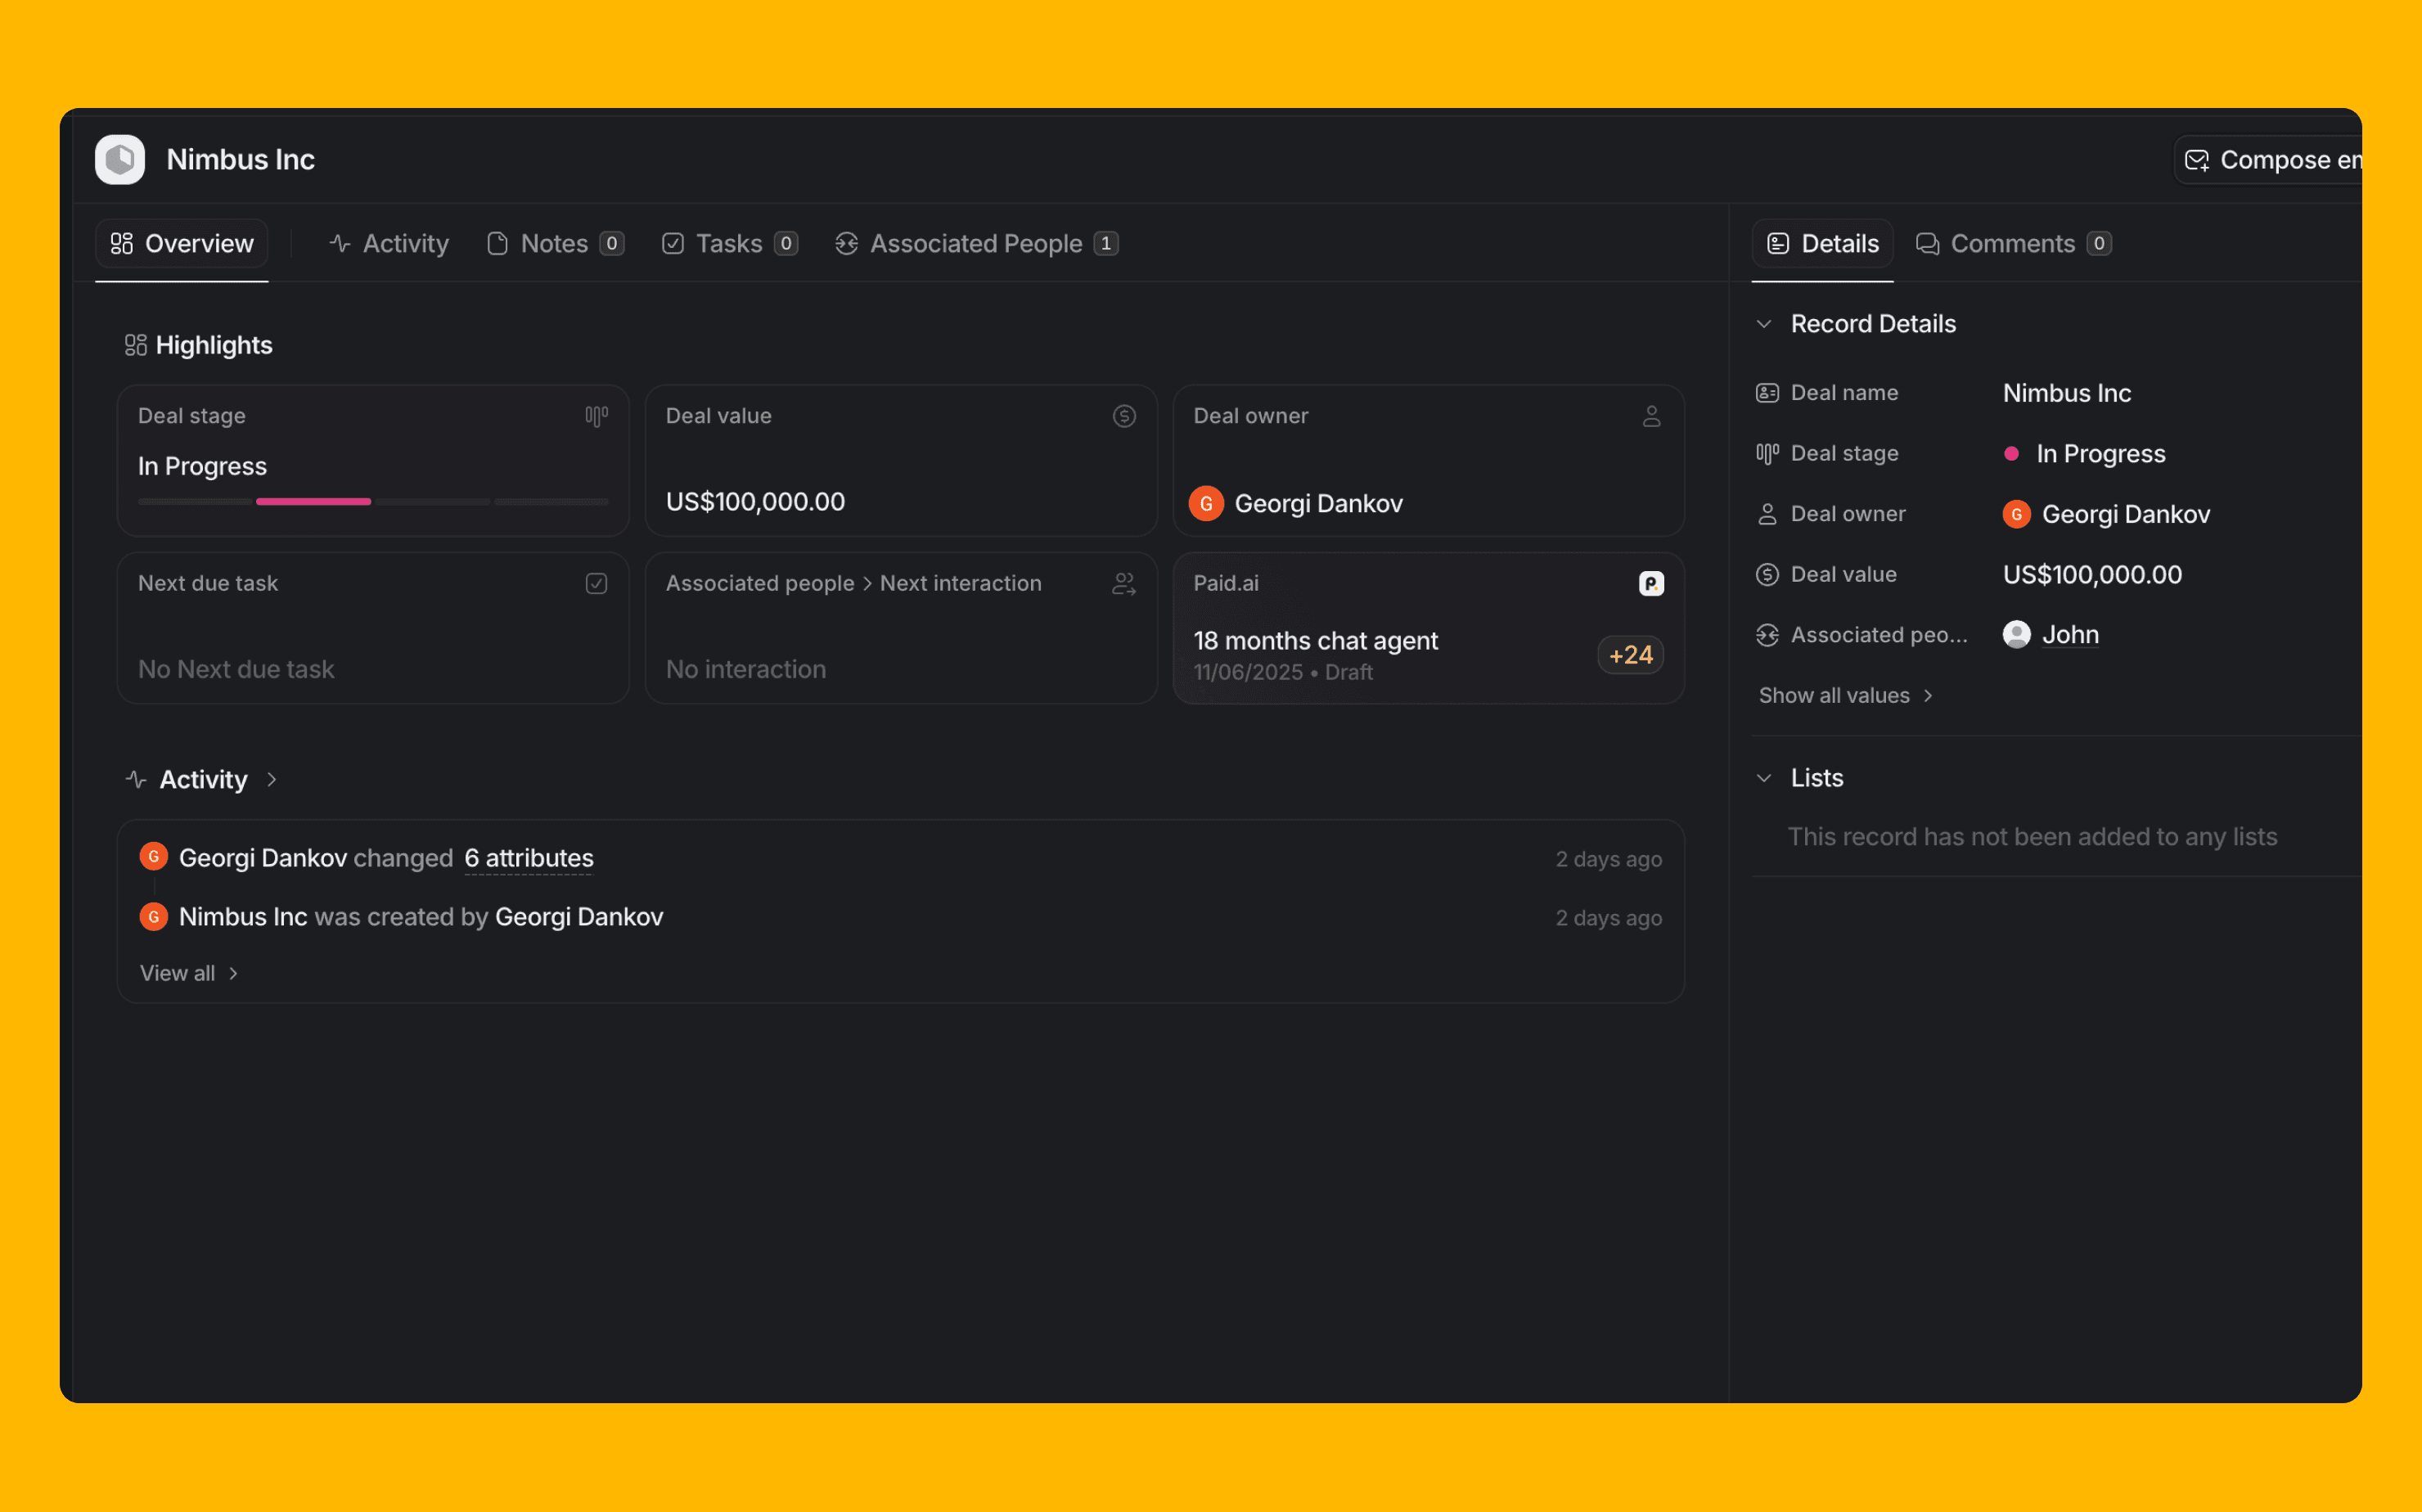Click John's avatar in Record Details

[x=2016, y=634]
